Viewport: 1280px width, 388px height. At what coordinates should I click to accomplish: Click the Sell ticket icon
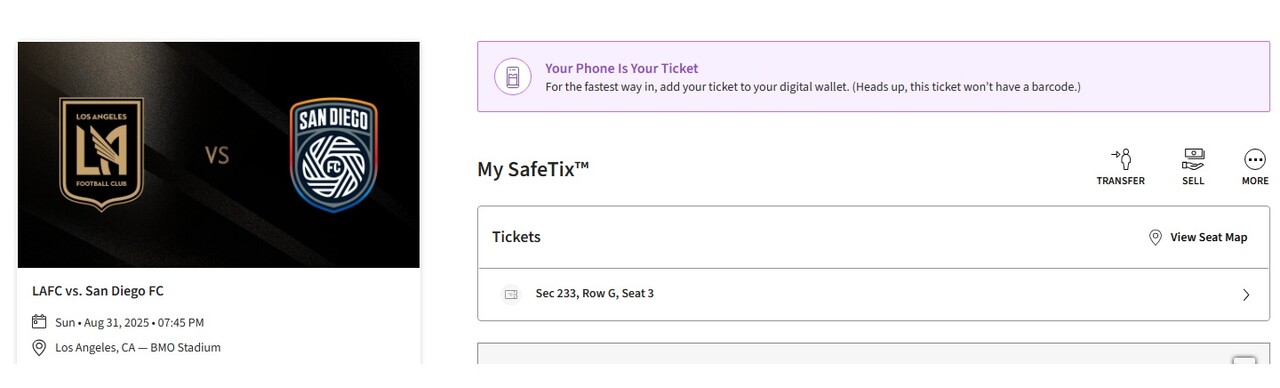1193,159
